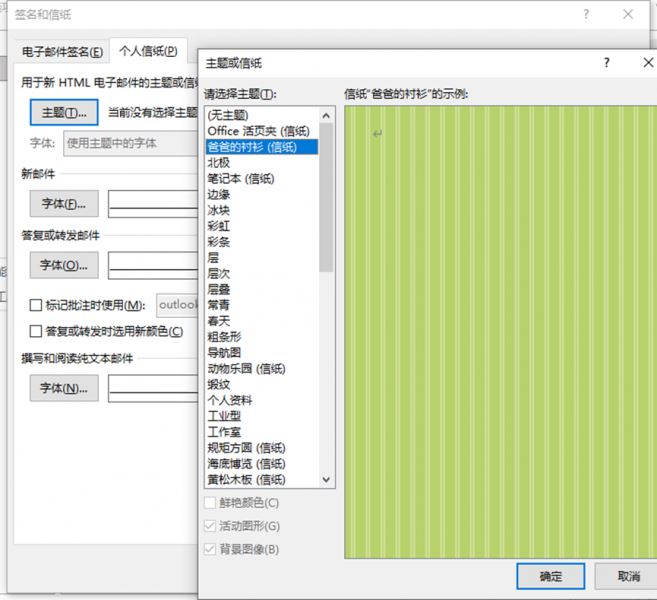Toggle 标记批注时使用 checkbox
This screenshot has width=657, height=600.
[37, 305]
